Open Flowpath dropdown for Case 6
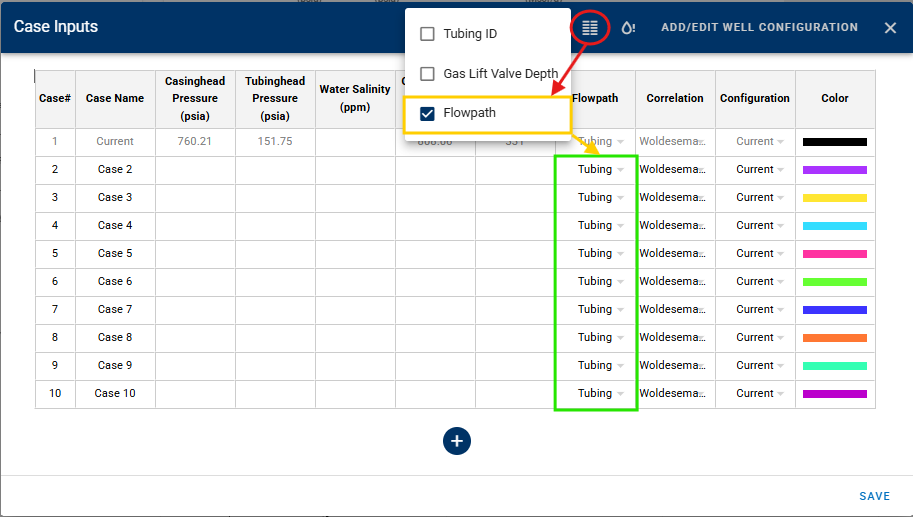 600,281
